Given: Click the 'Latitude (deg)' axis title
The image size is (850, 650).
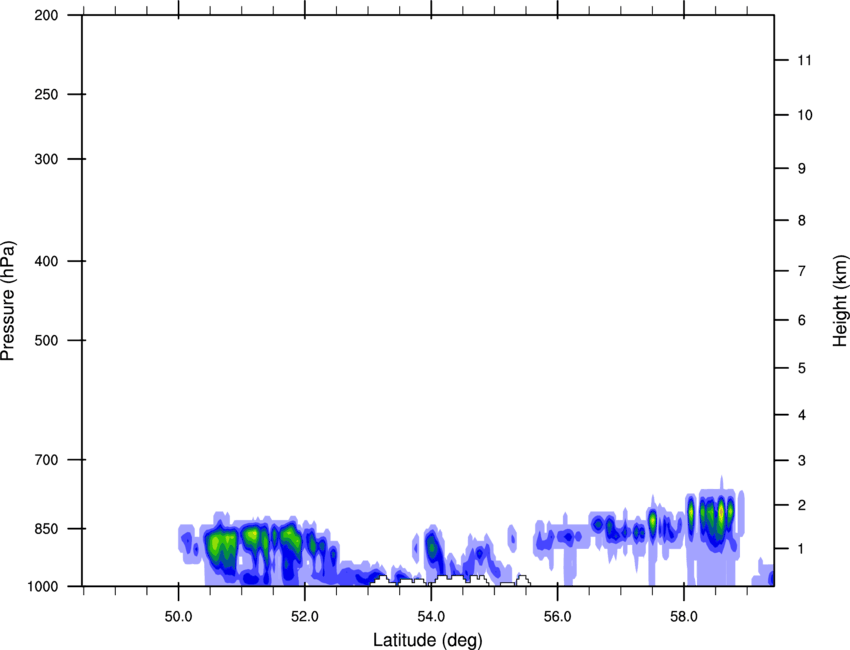Looking at the screenshot, I should (427, 640).
